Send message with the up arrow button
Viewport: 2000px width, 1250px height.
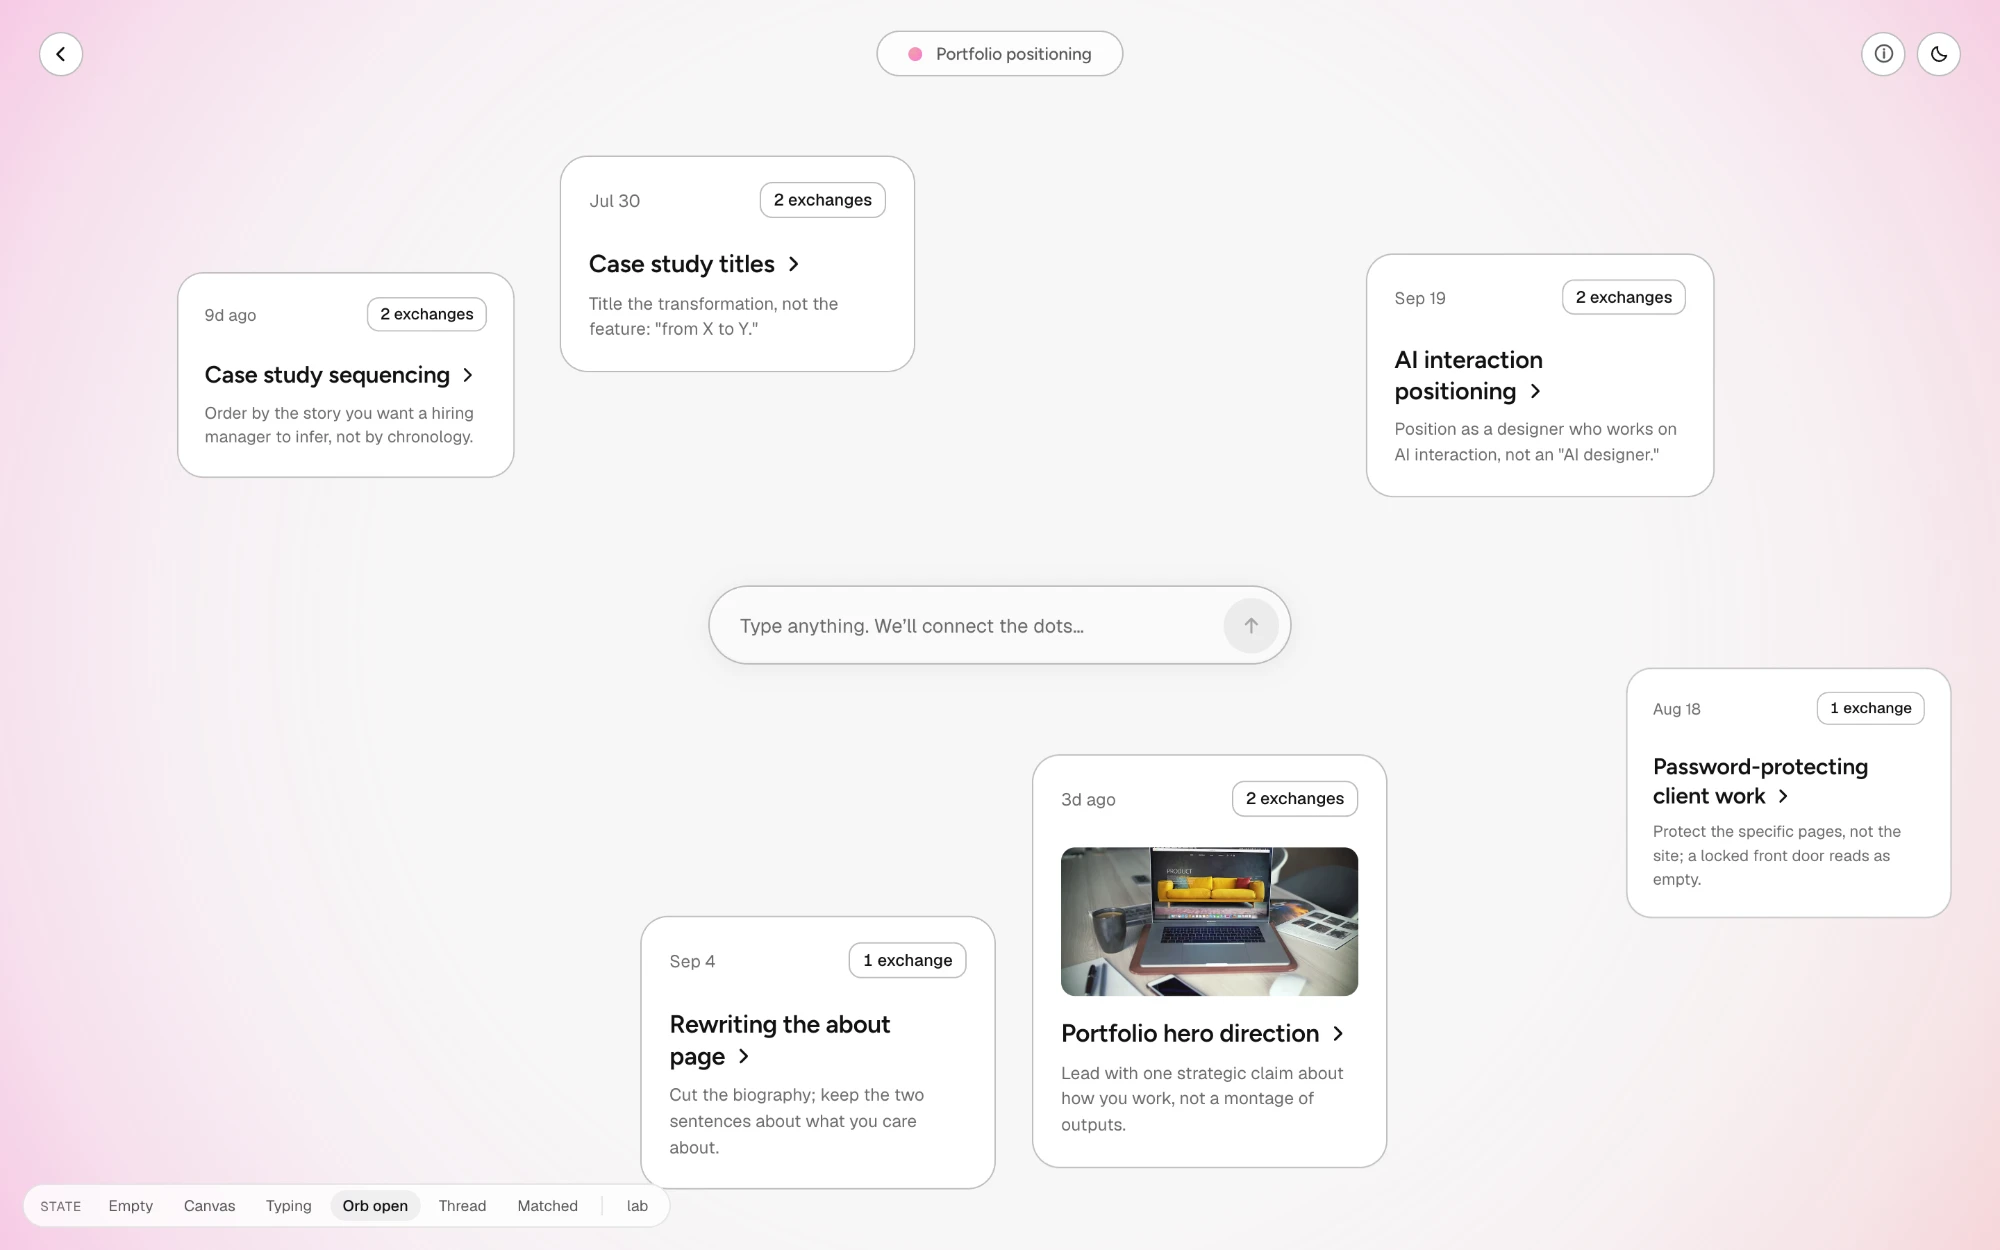pos(1251,625)
